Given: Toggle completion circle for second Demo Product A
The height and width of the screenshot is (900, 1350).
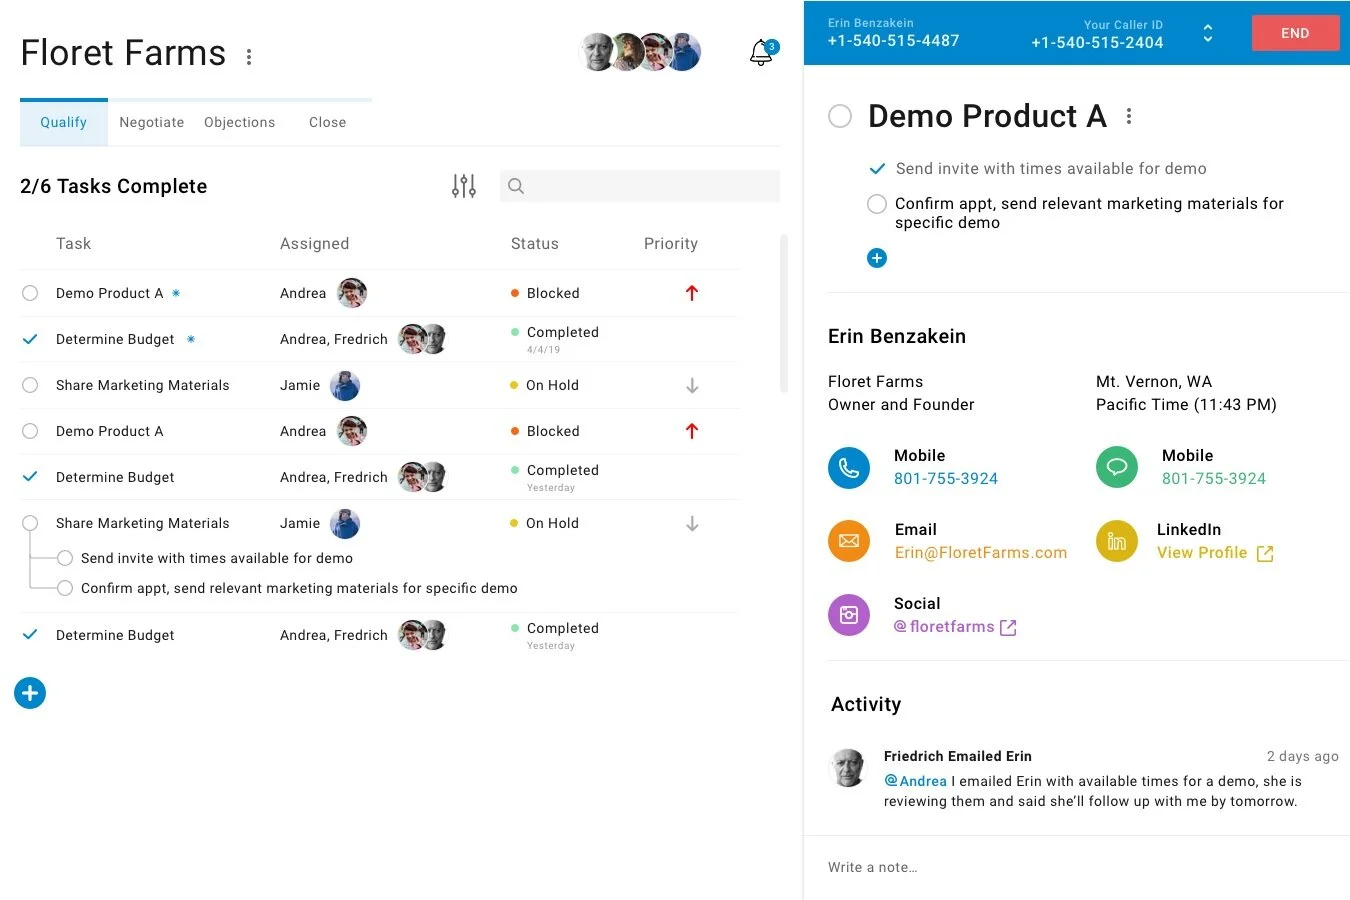Looking at the screenshot, I should [30, 431].
